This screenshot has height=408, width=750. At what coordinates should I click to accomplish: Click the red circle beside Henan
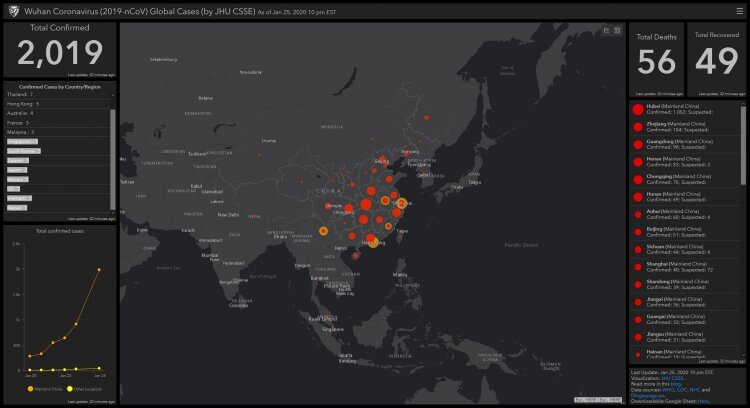point(638,162)
